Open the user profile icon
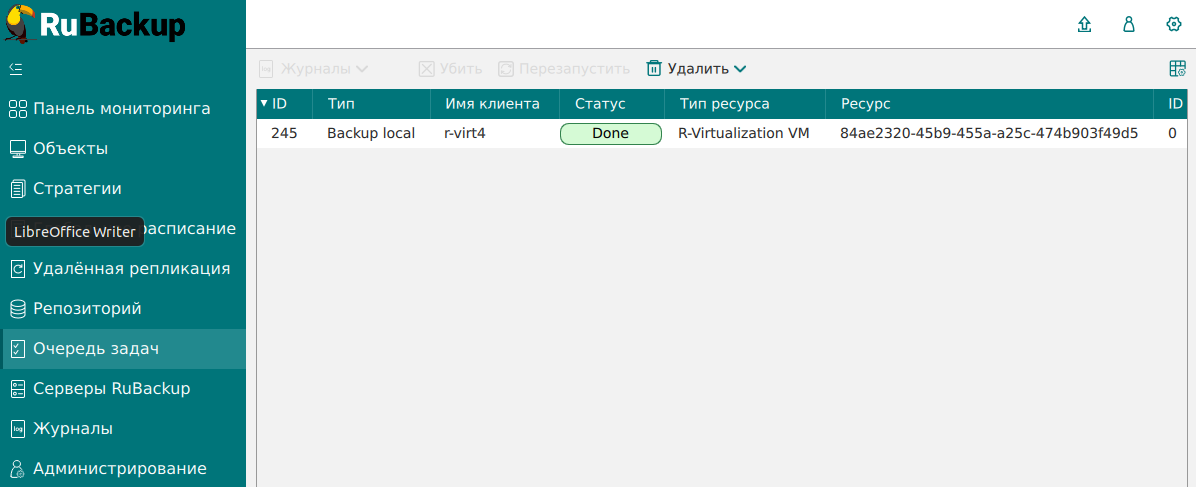 click(x=1129, y=25)
